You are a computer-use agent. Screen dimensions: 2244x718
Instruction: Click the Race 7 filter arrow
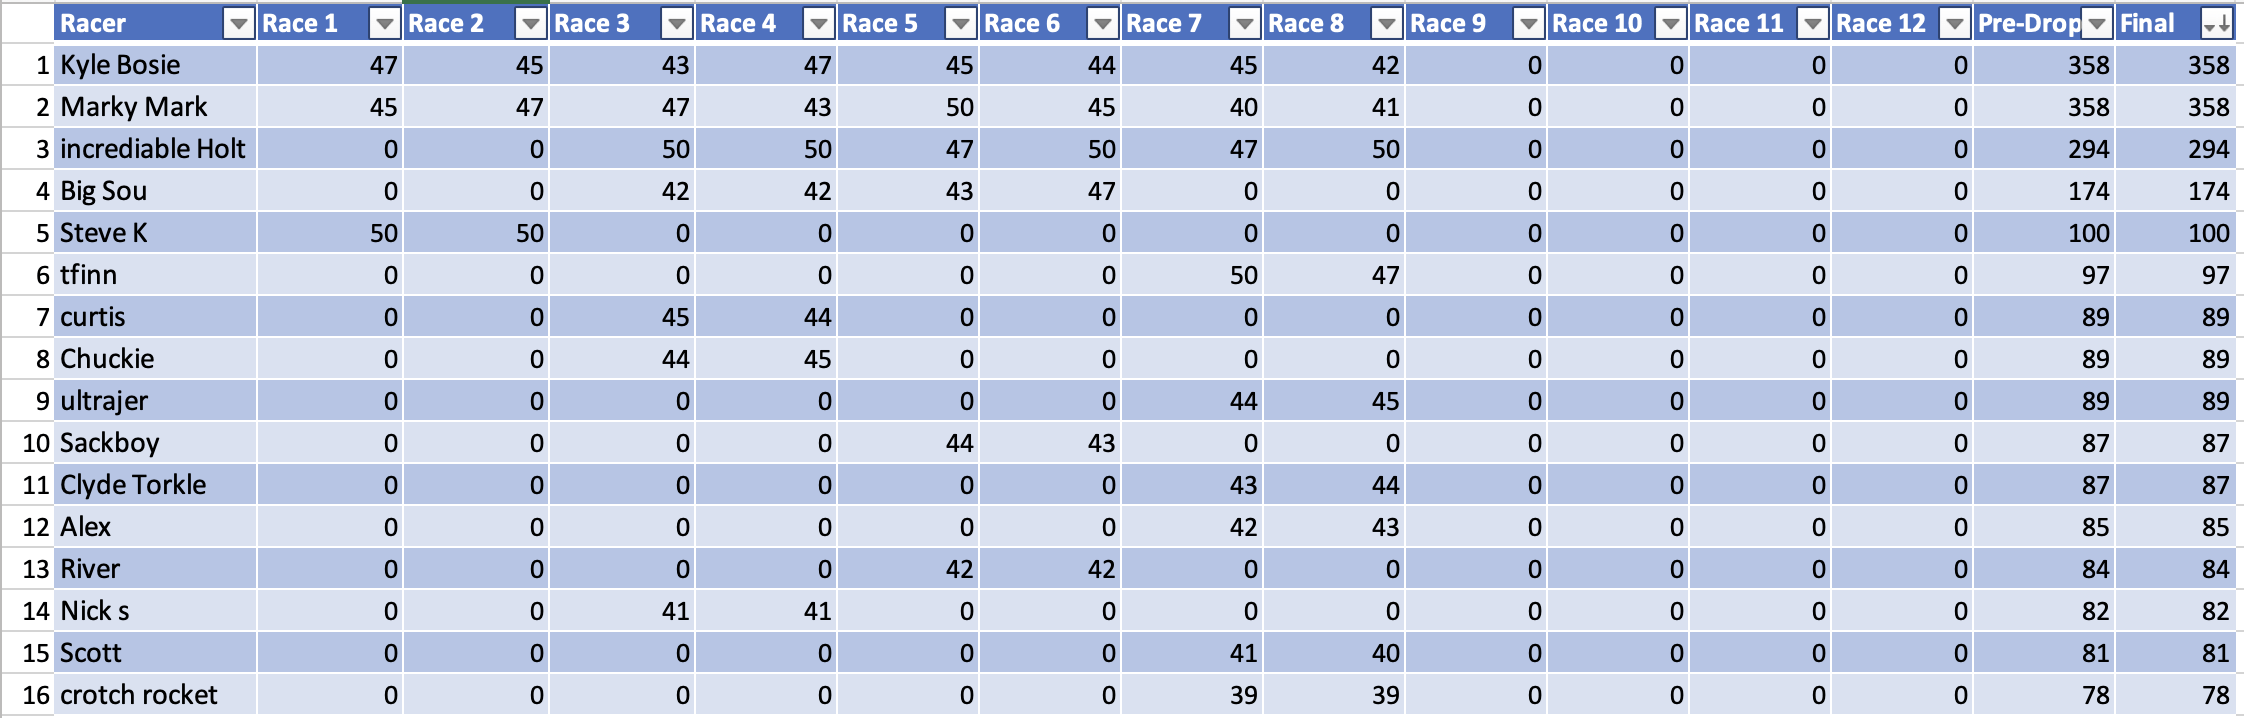click(x=1245, y=24)
